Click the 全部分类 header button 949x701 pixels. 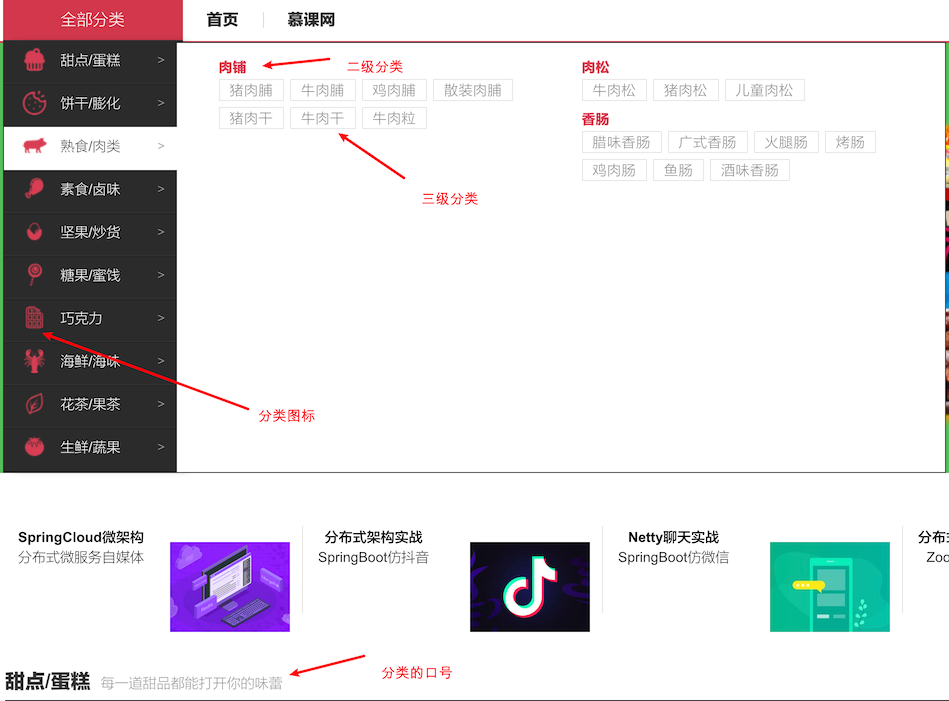[92, 20]
